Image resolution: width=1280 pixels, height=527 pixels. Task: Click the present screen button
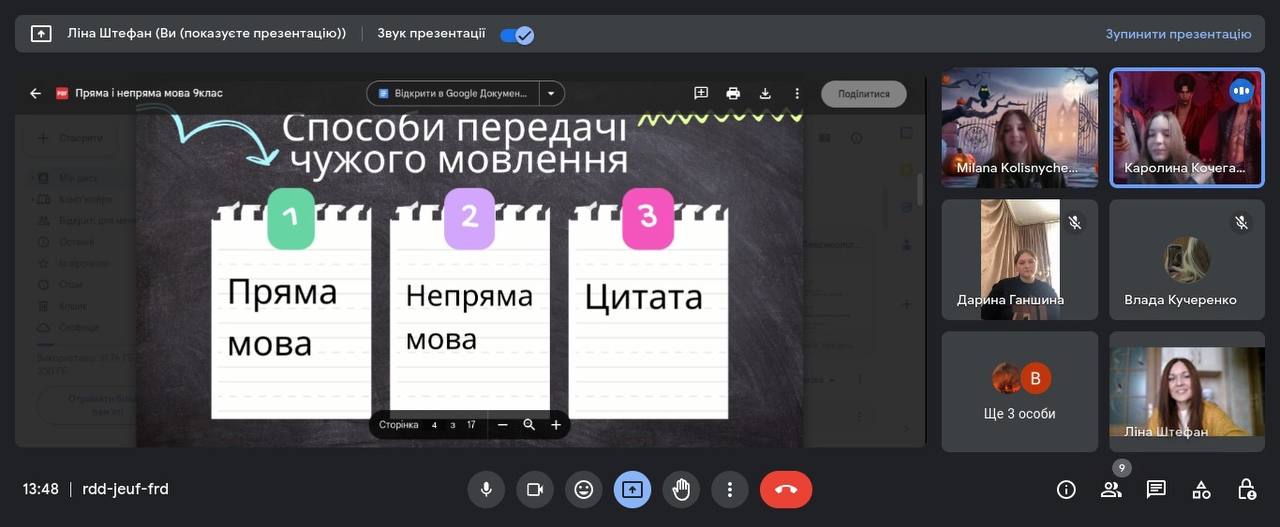pos(632,489)
